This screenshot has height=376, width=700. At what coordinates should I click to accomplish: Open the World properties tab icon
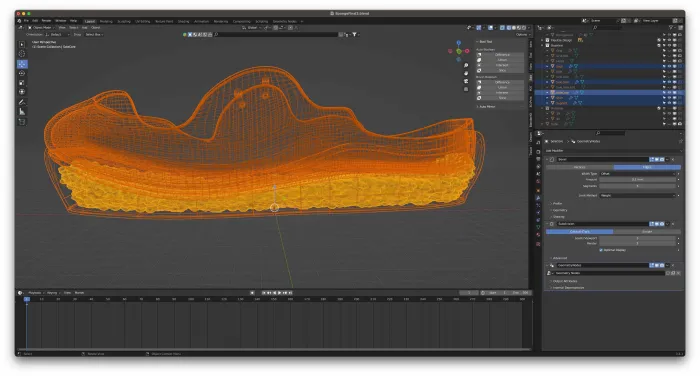tap(538, 182)
